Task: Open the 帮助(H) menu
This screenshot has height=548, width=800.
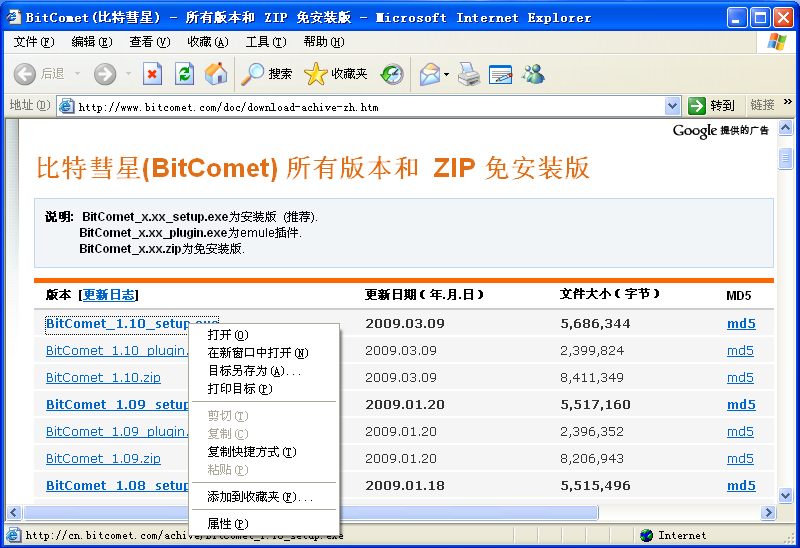Action: click(323, 42)
